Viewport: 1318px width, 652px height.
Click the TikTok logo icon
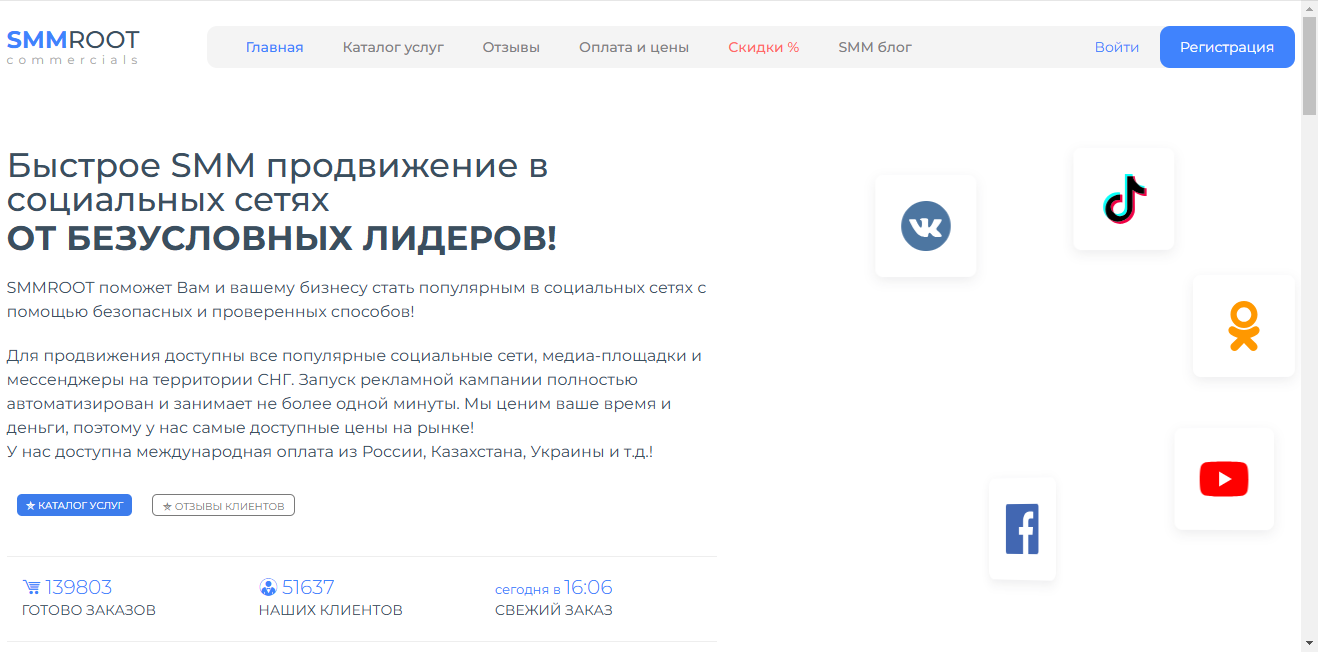coord(1125,199)
